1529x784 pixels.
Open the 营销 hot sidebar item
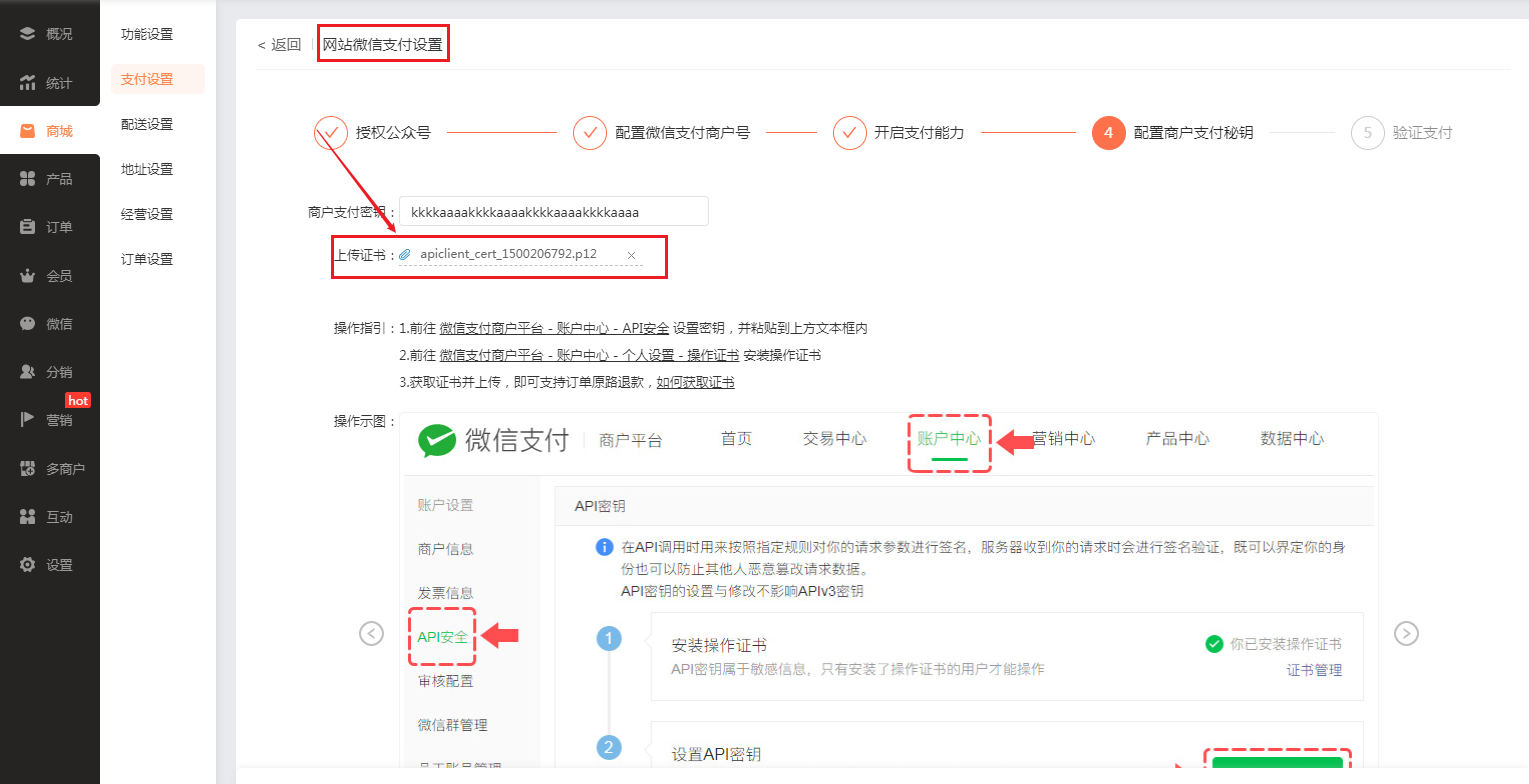(x=50, y=420)
